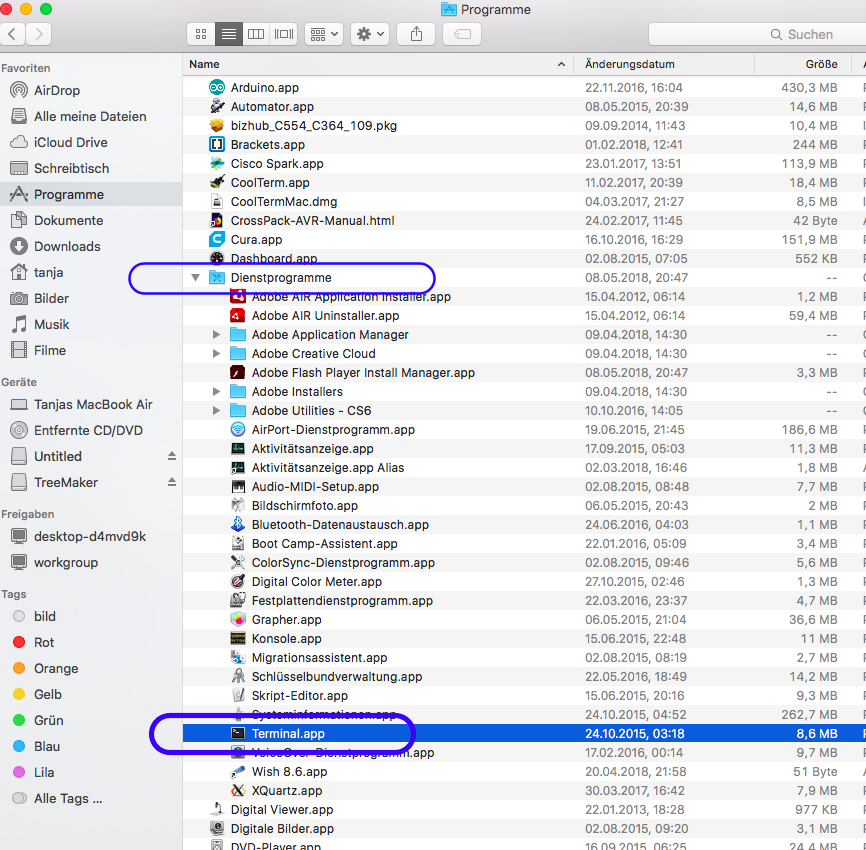Click the share button in toolbar

[x=416, y=34]
